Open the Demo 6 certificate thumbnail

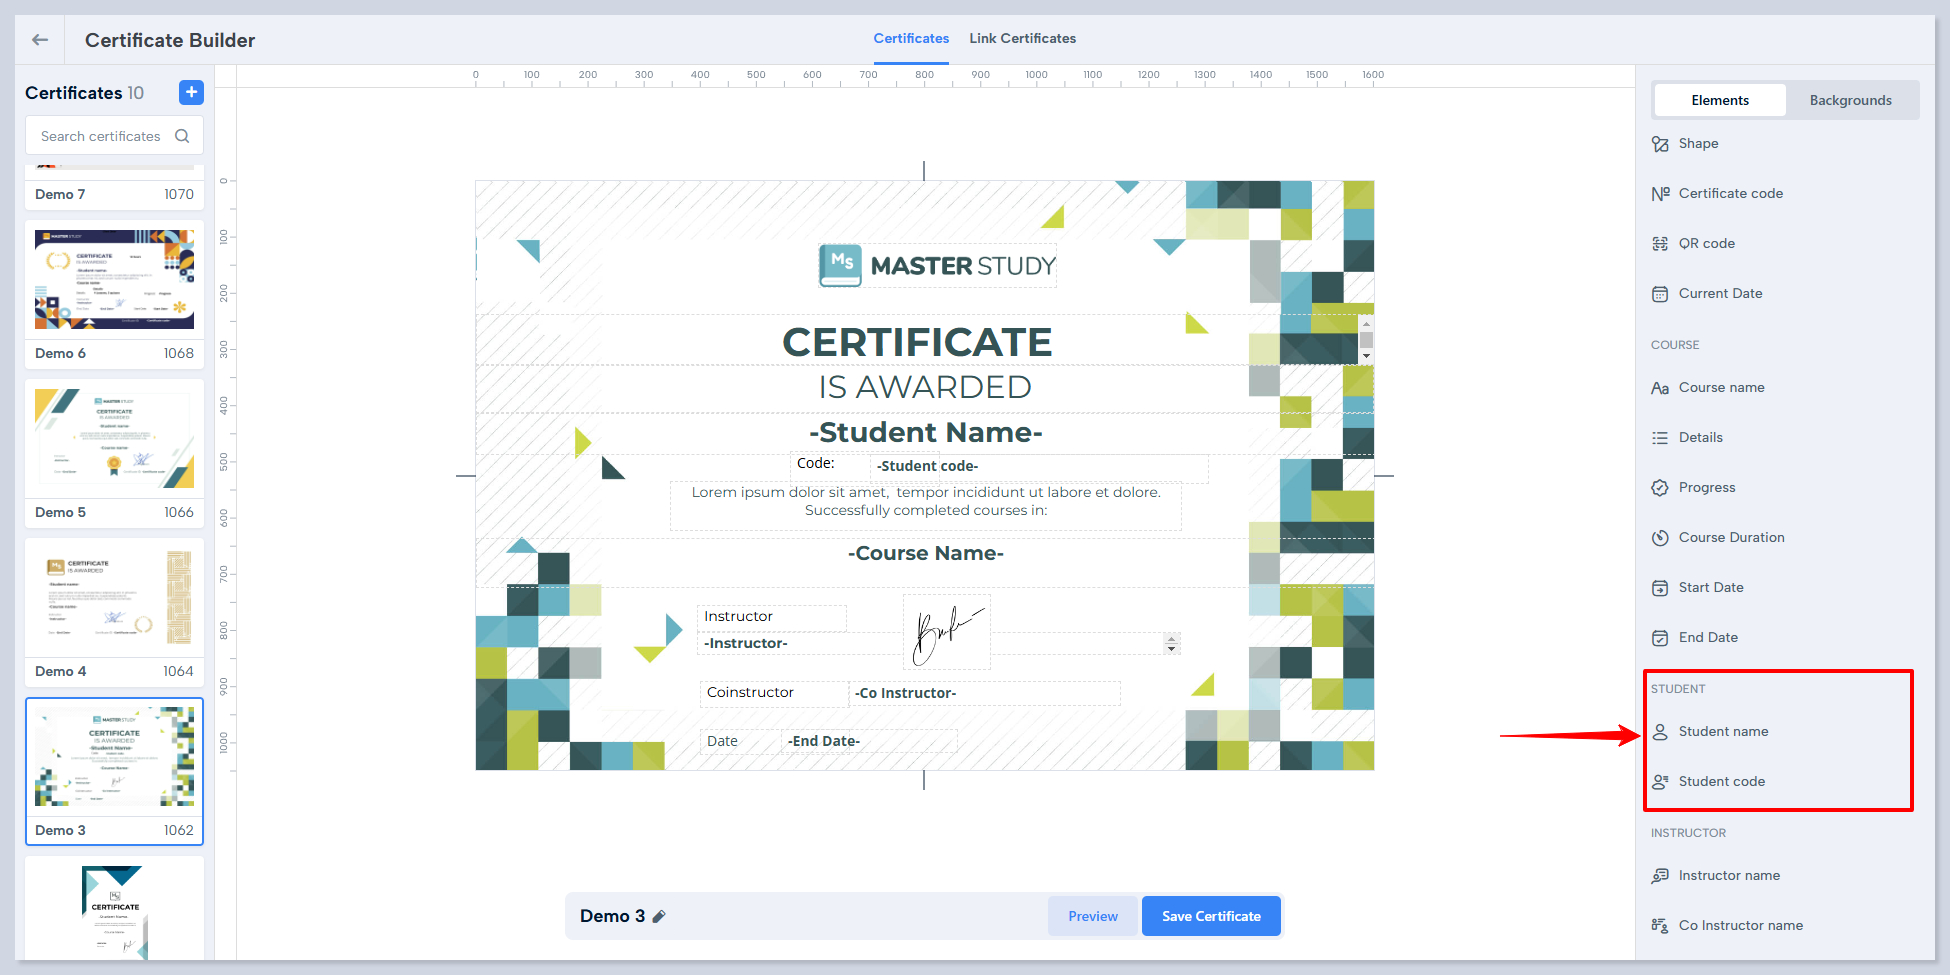pyautogui.click(x=114, y=280)
